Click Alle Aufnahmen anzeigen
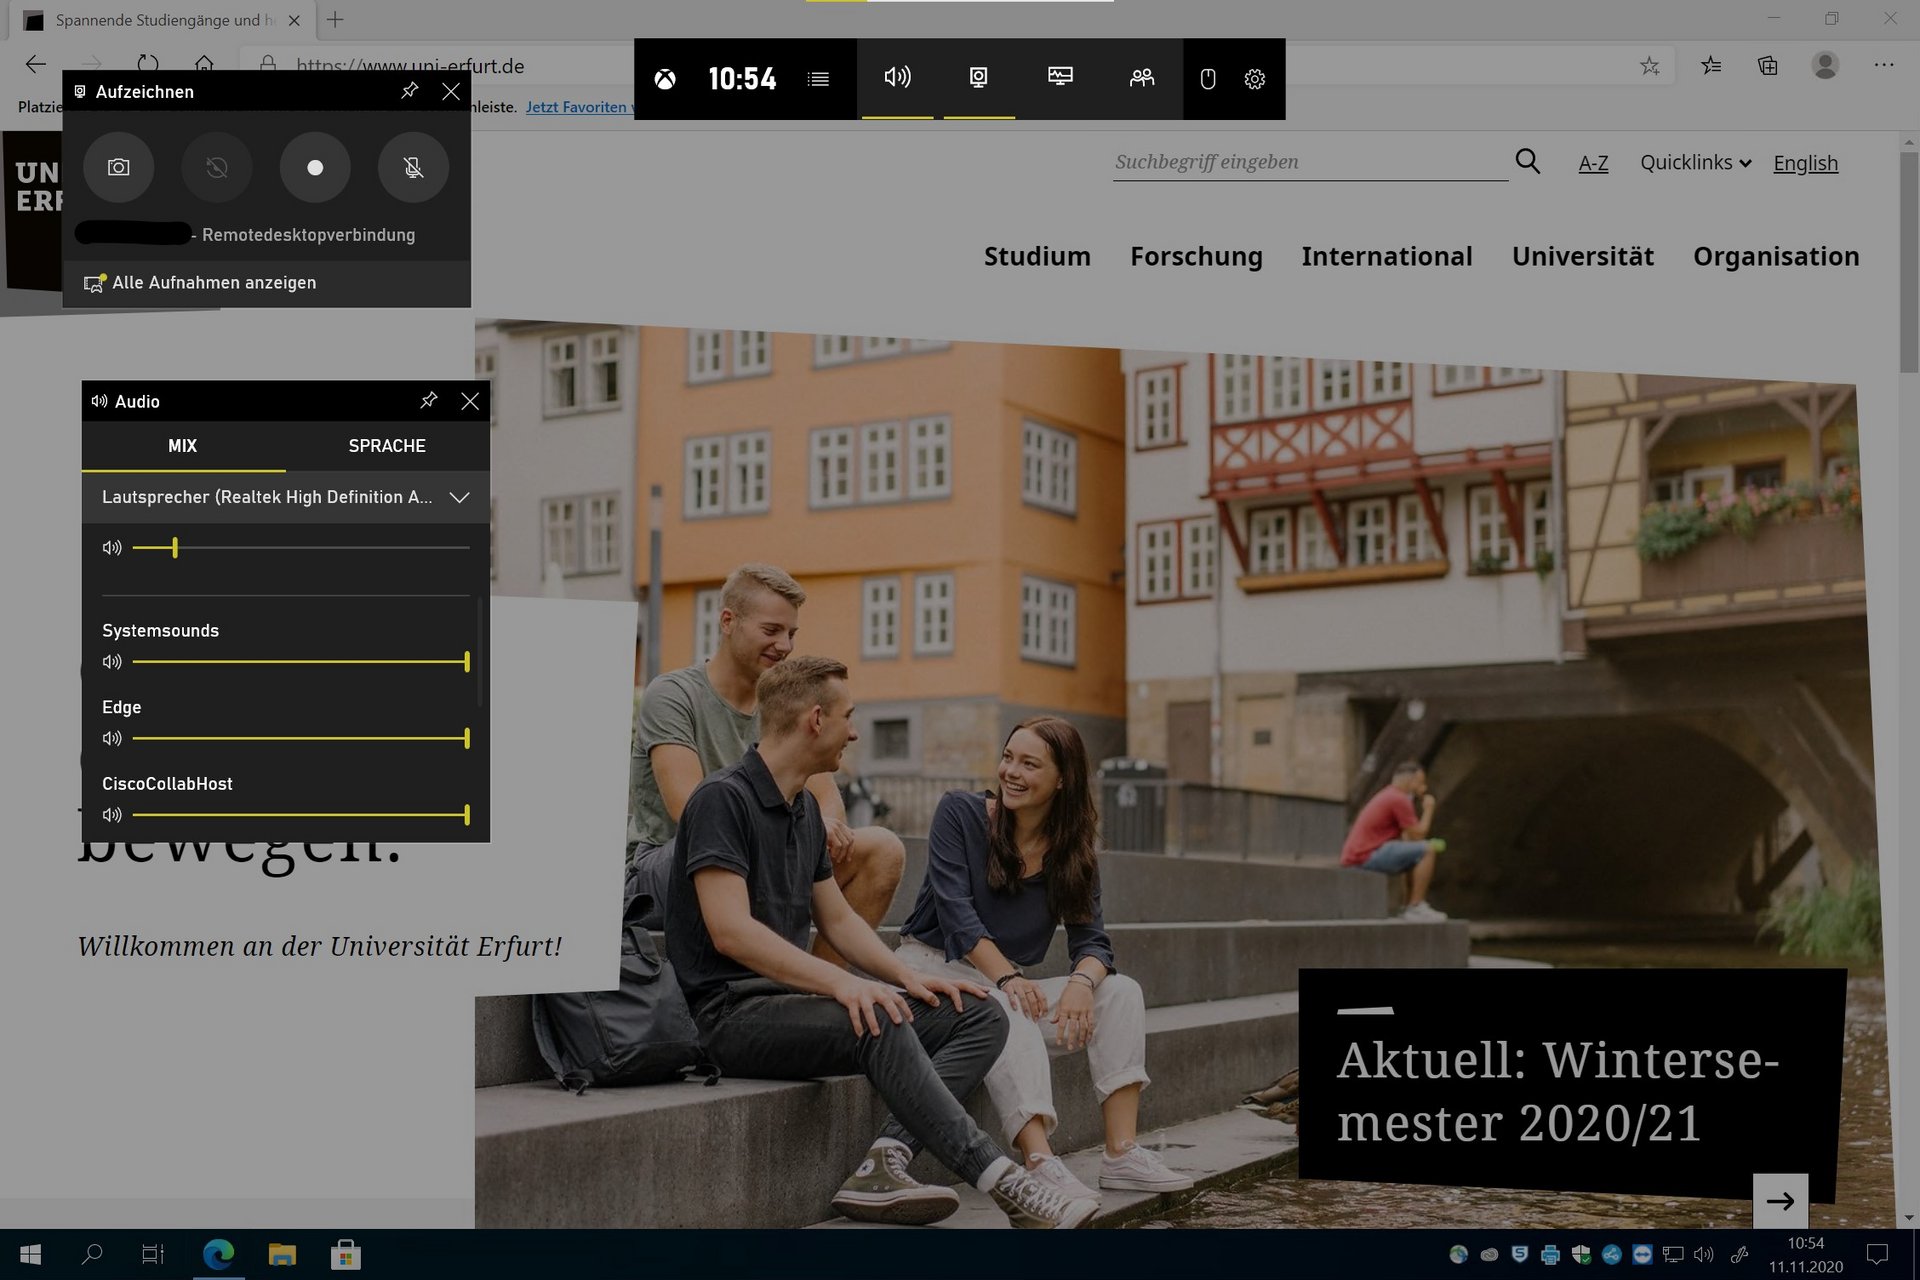The height and width of the screenshot is (1280, 1920). point(214,283)
